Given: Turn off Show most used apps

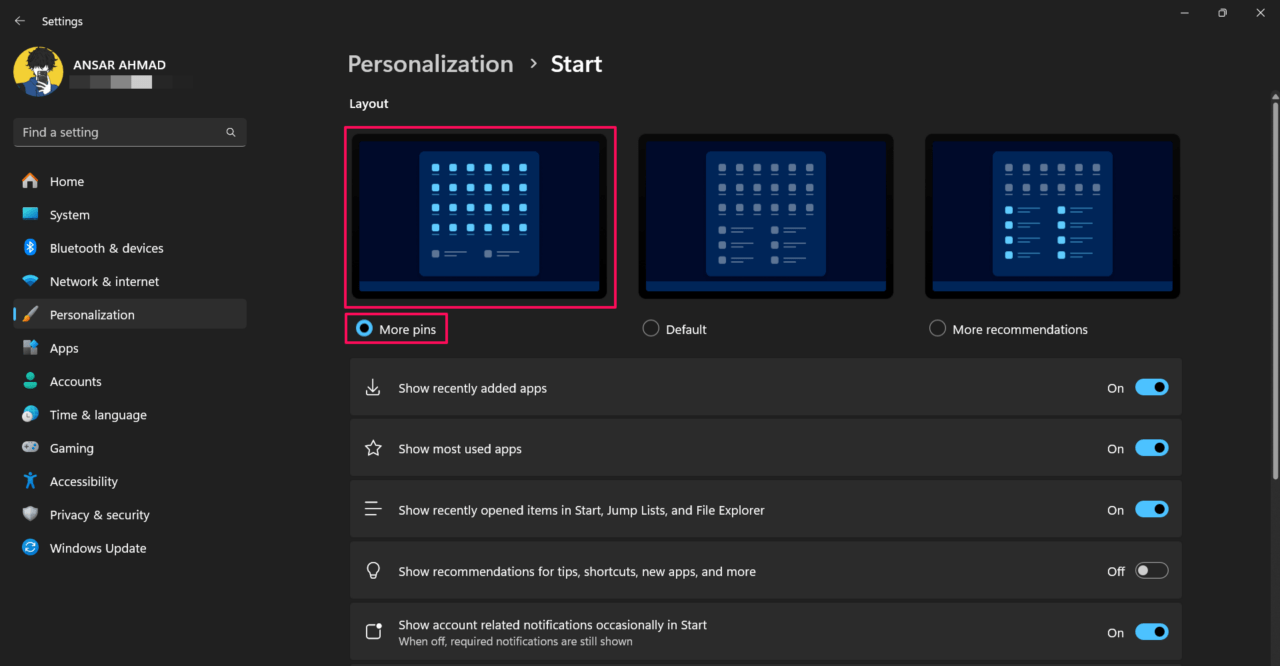Looking at the screenshot, I should click(1151, 449).
